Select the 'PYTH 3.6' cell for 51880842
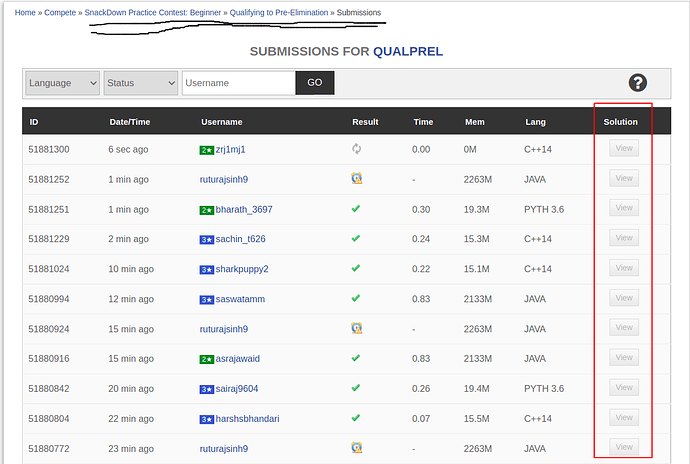The height and width of the screenshot is (464, 690). point(544,389)
